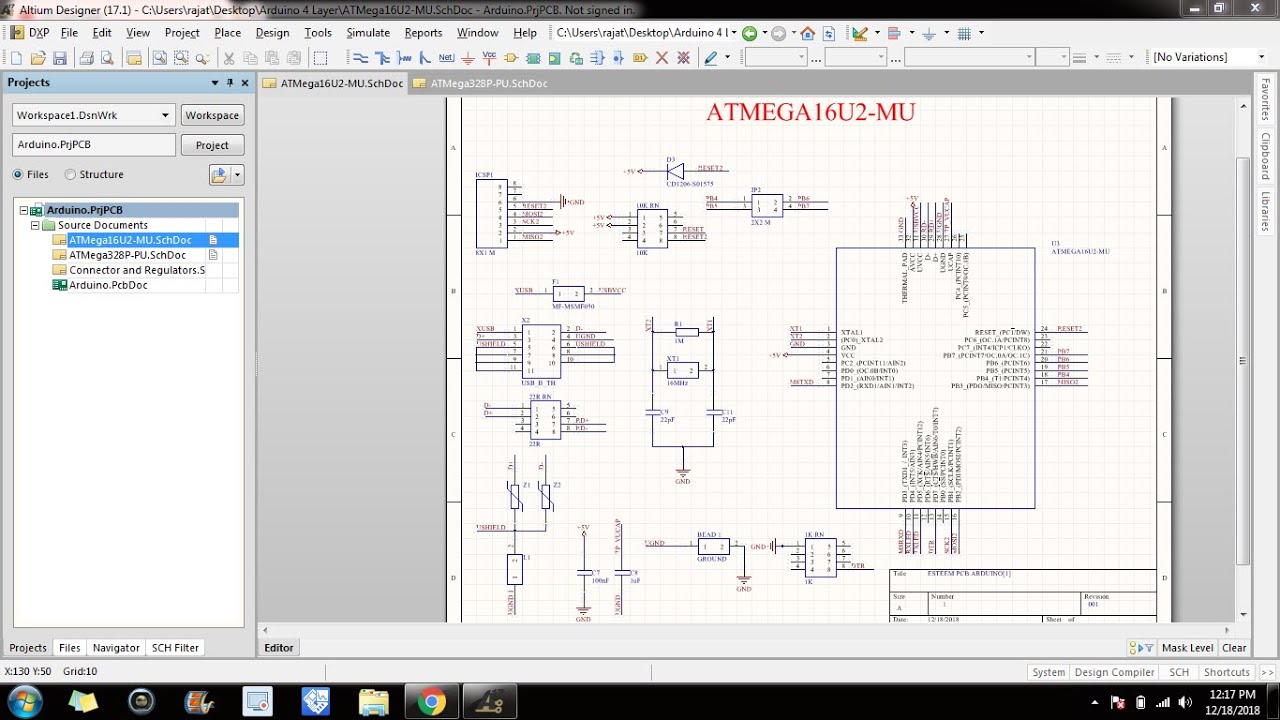Open the No Variations dropdown
1280x720 pixels.
click(1261, 57)
